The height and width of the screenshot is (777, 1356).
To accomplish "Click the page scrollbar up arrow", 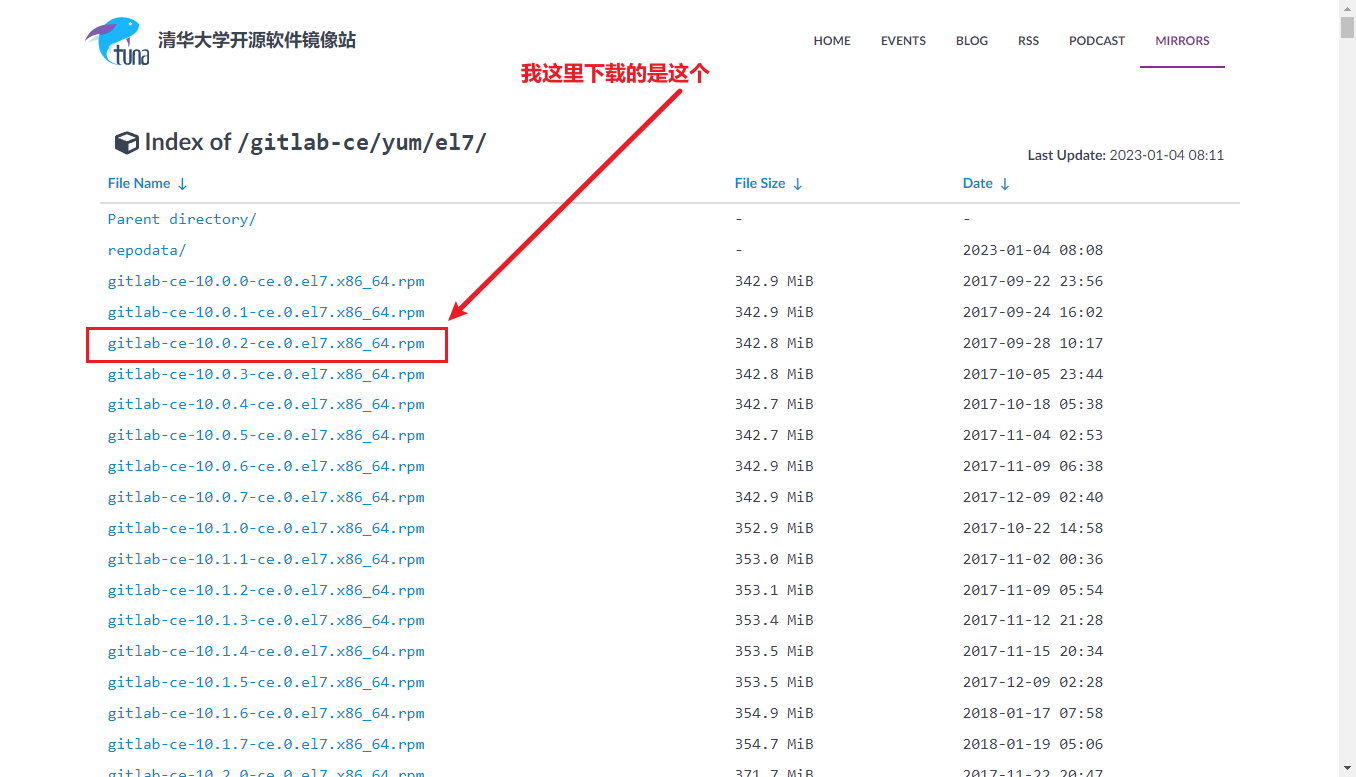I will (1347, 8).
